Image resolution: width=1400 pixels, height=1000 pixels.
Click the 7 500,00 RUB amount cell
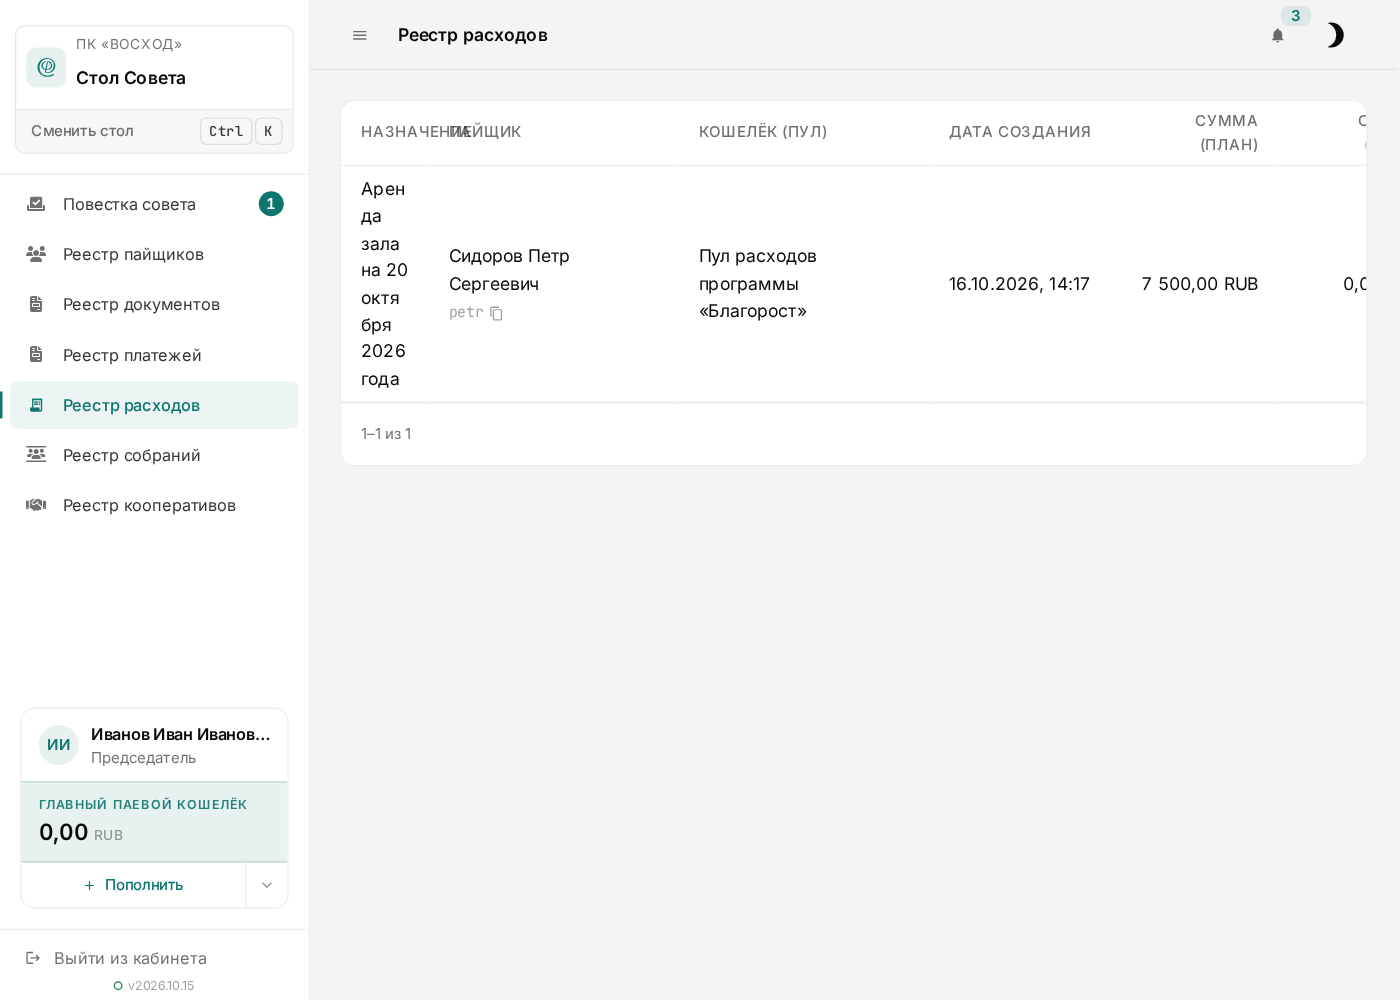click(1200, 284)
